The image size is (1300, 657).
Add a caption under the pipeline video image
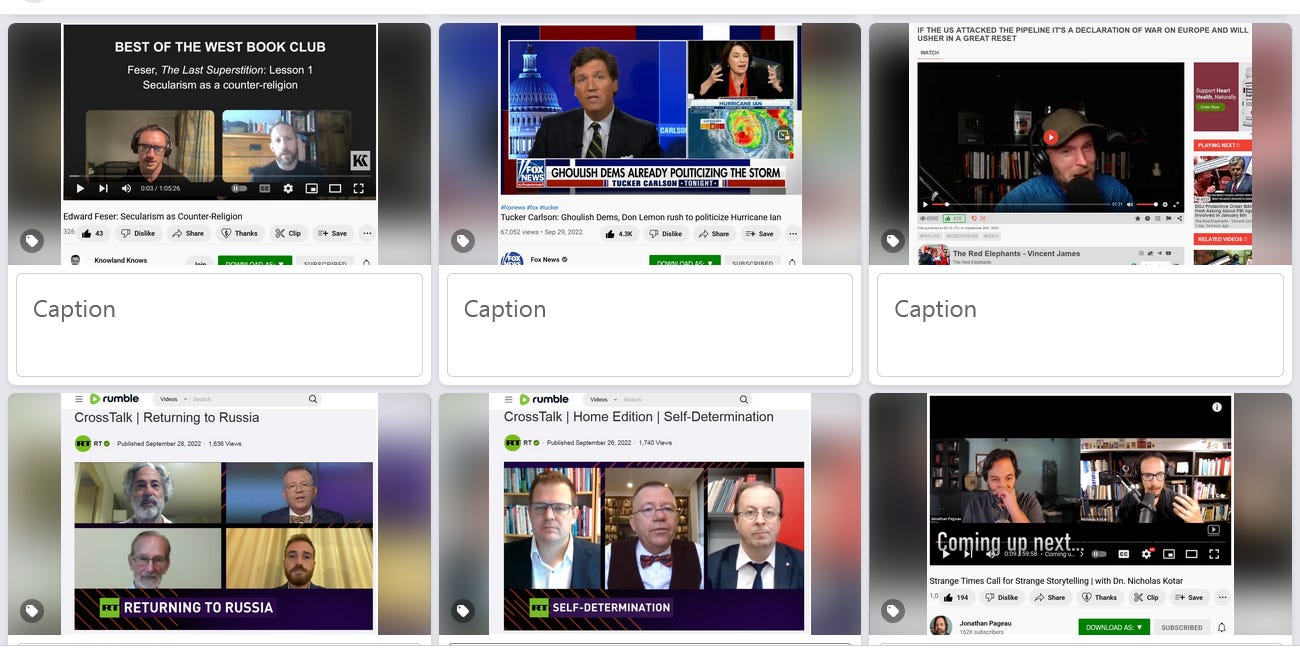click(1080, 325)
